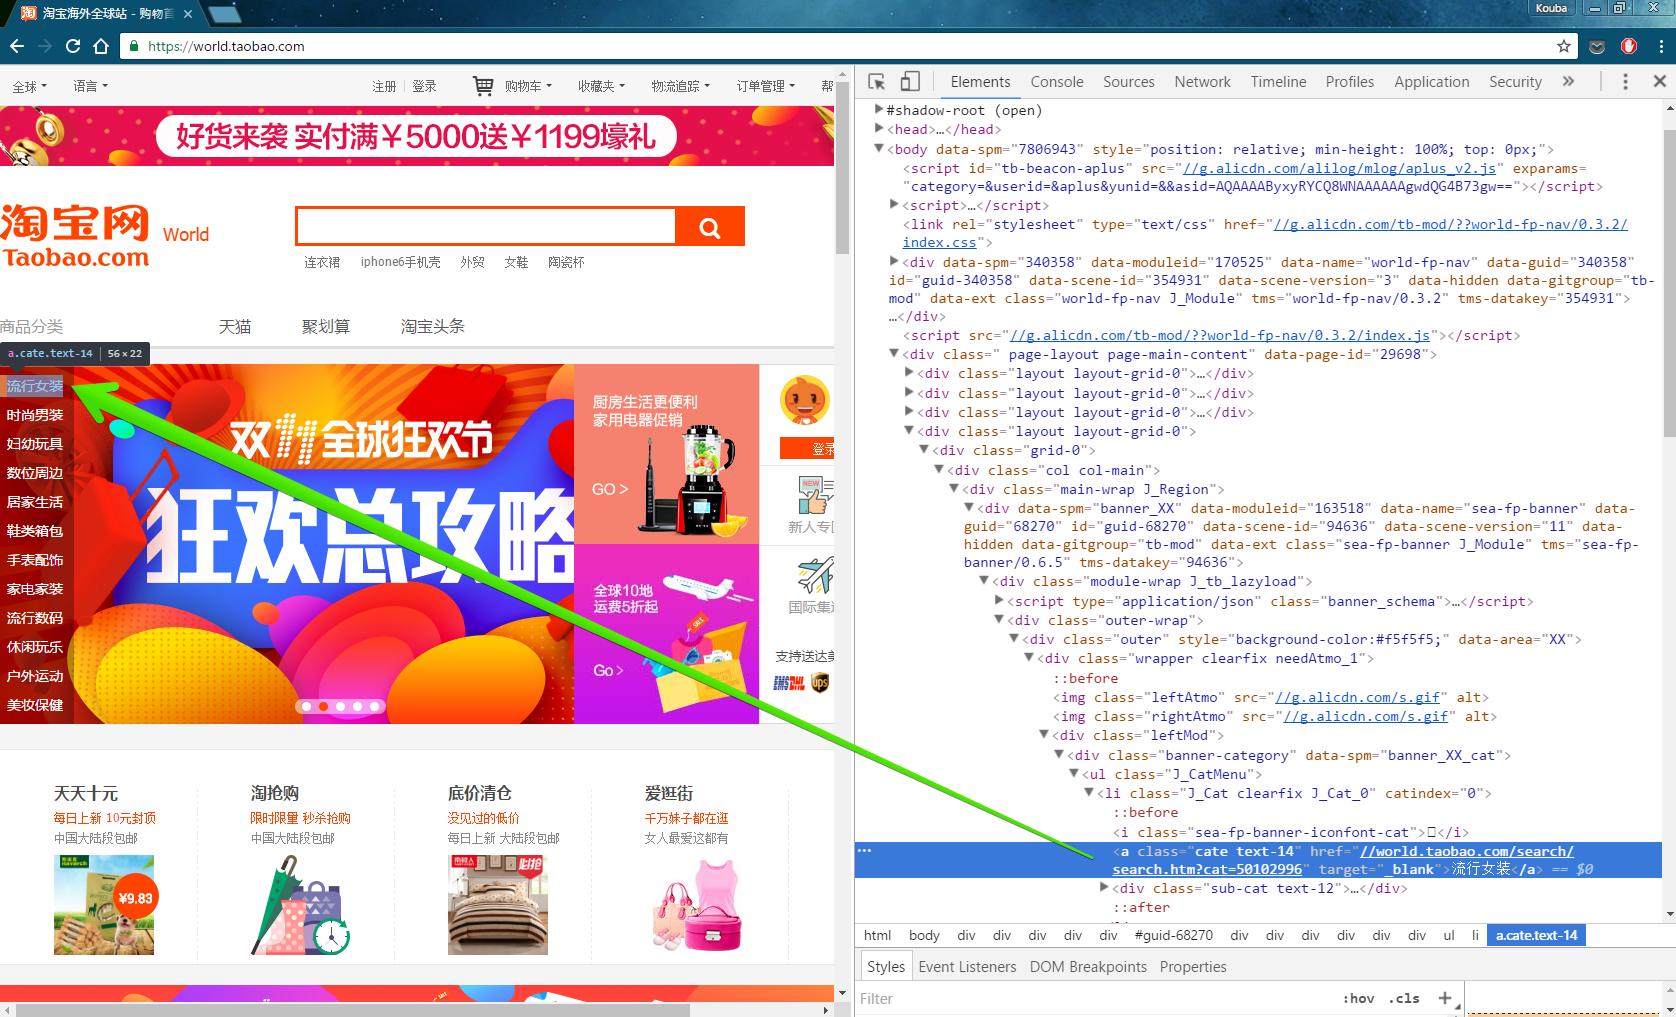Select the Elements tab
Image resolution: width=1676 pixels, height=1017 pixels.
(980, 82)
